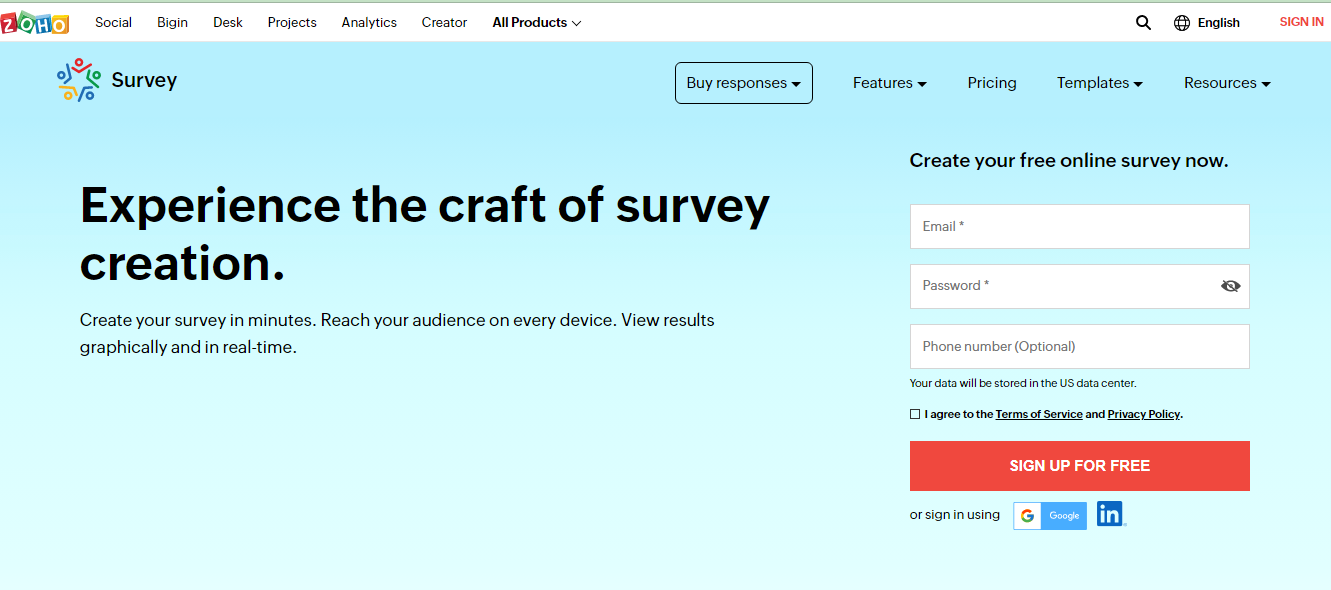Screen dimensions: 1331x590
Task: Click the Survey product name
Action: (144, 80)
